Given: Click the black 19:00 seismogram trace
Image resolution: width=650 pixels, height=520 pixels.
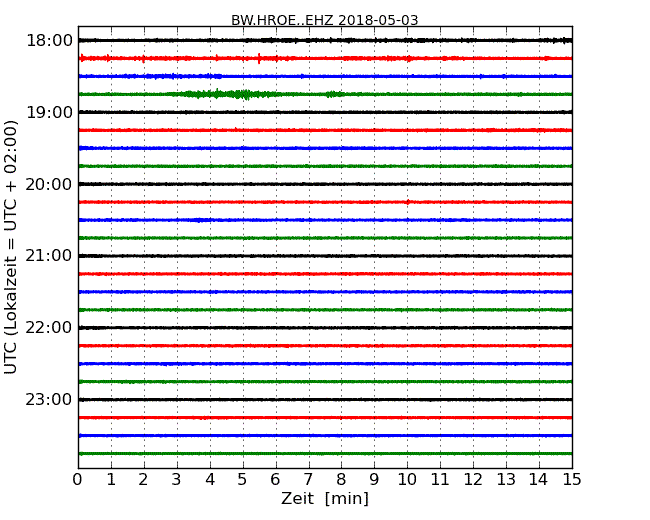Looking at the screenshot, I should 325,112.
